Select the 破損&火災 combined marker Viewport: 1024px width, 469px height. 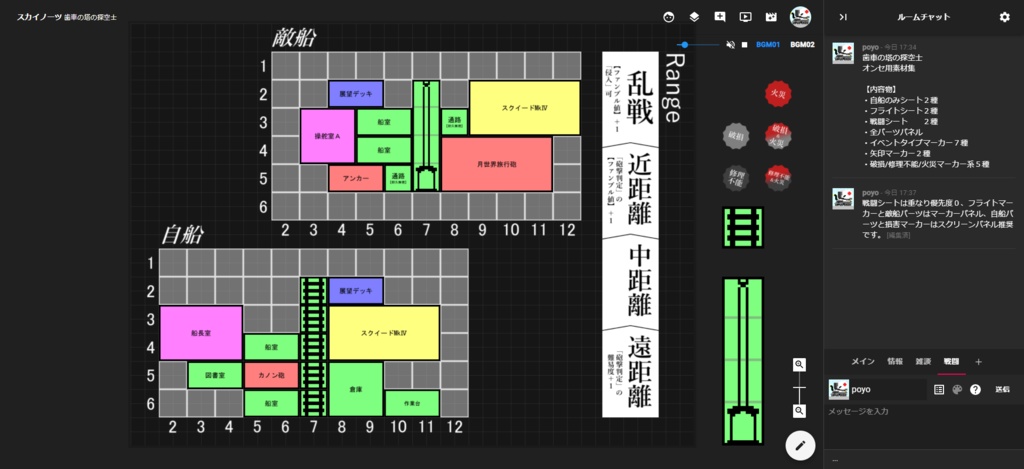pos(778,136)
